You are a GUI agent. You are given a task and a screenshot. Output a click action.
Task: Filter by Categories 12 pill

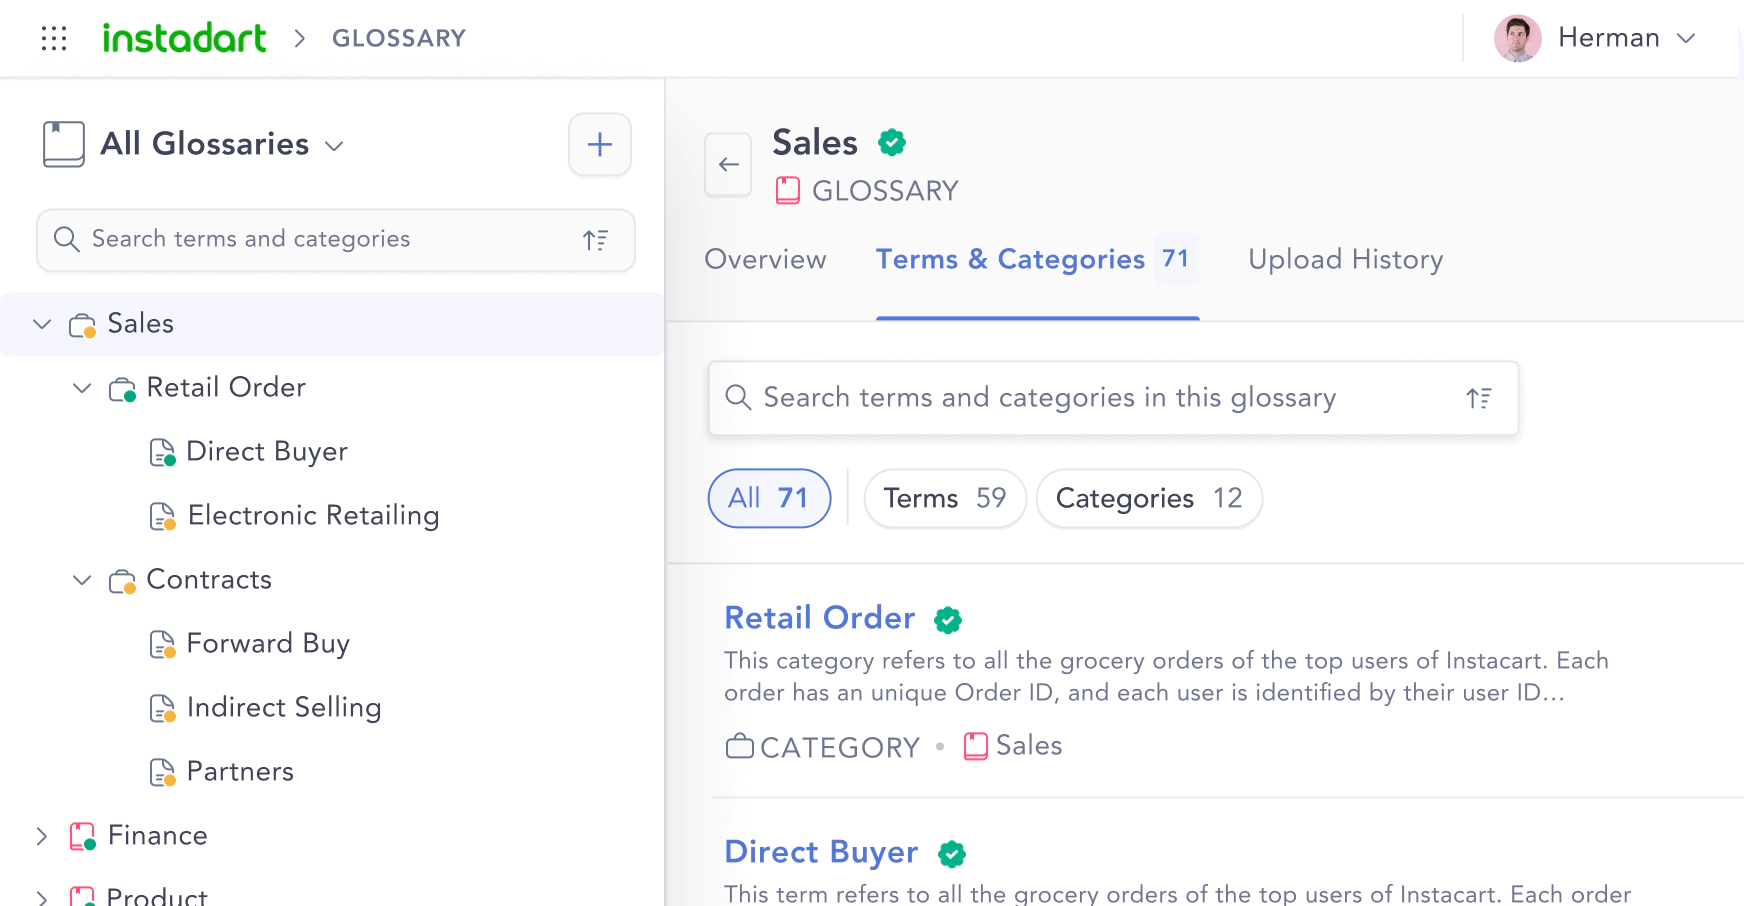[1148, 498]
